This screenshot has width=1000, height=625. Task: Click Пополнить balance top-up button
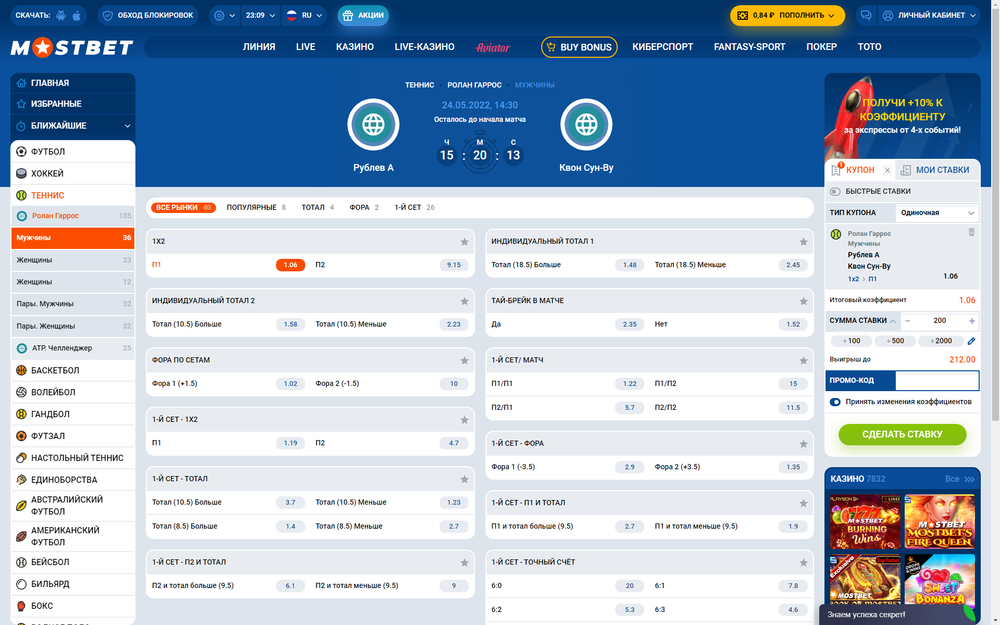tap(787, 15)
